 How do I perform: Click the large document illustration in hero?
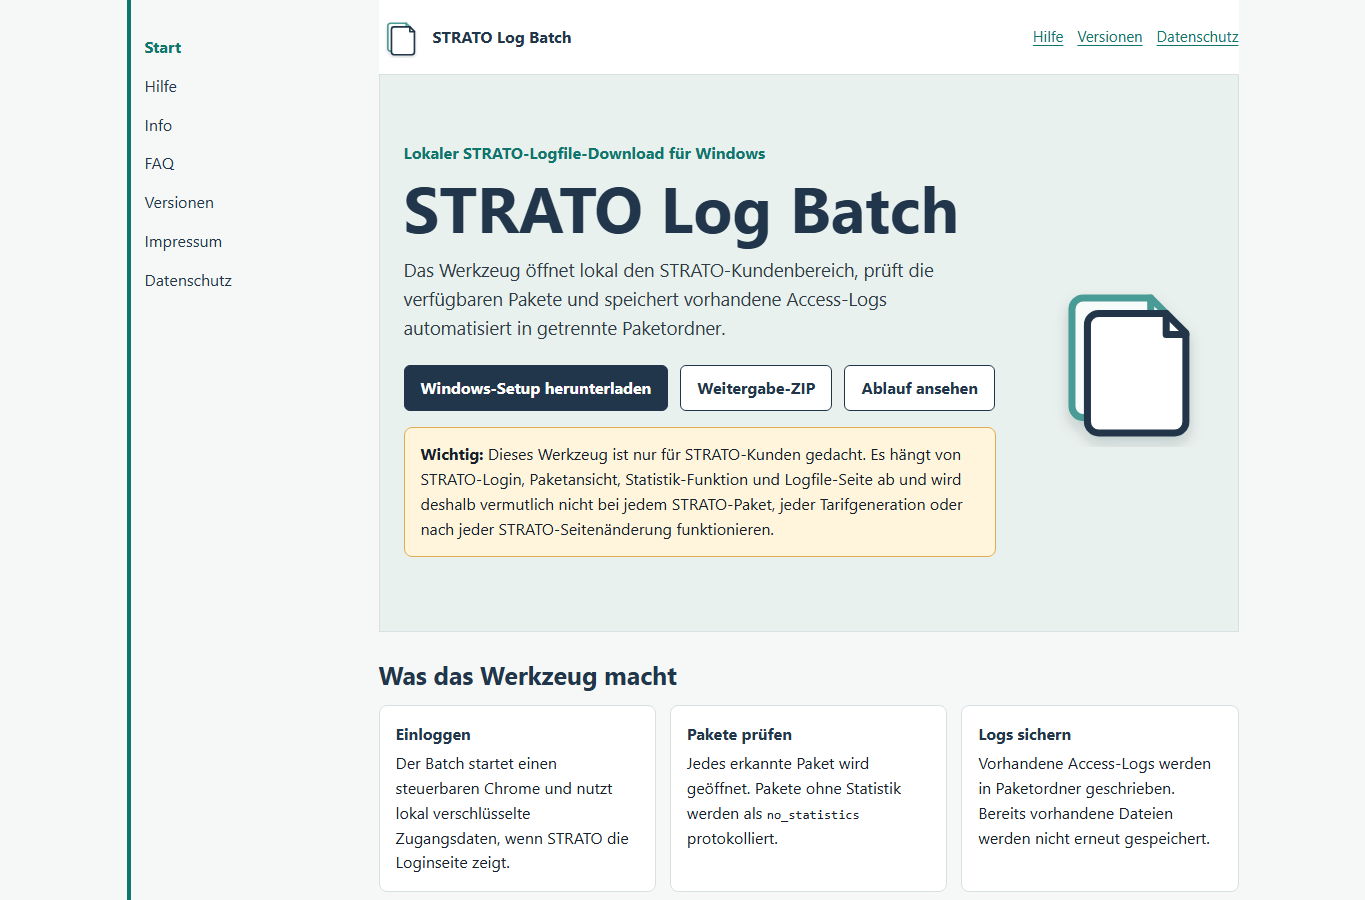coord(1129,366)
